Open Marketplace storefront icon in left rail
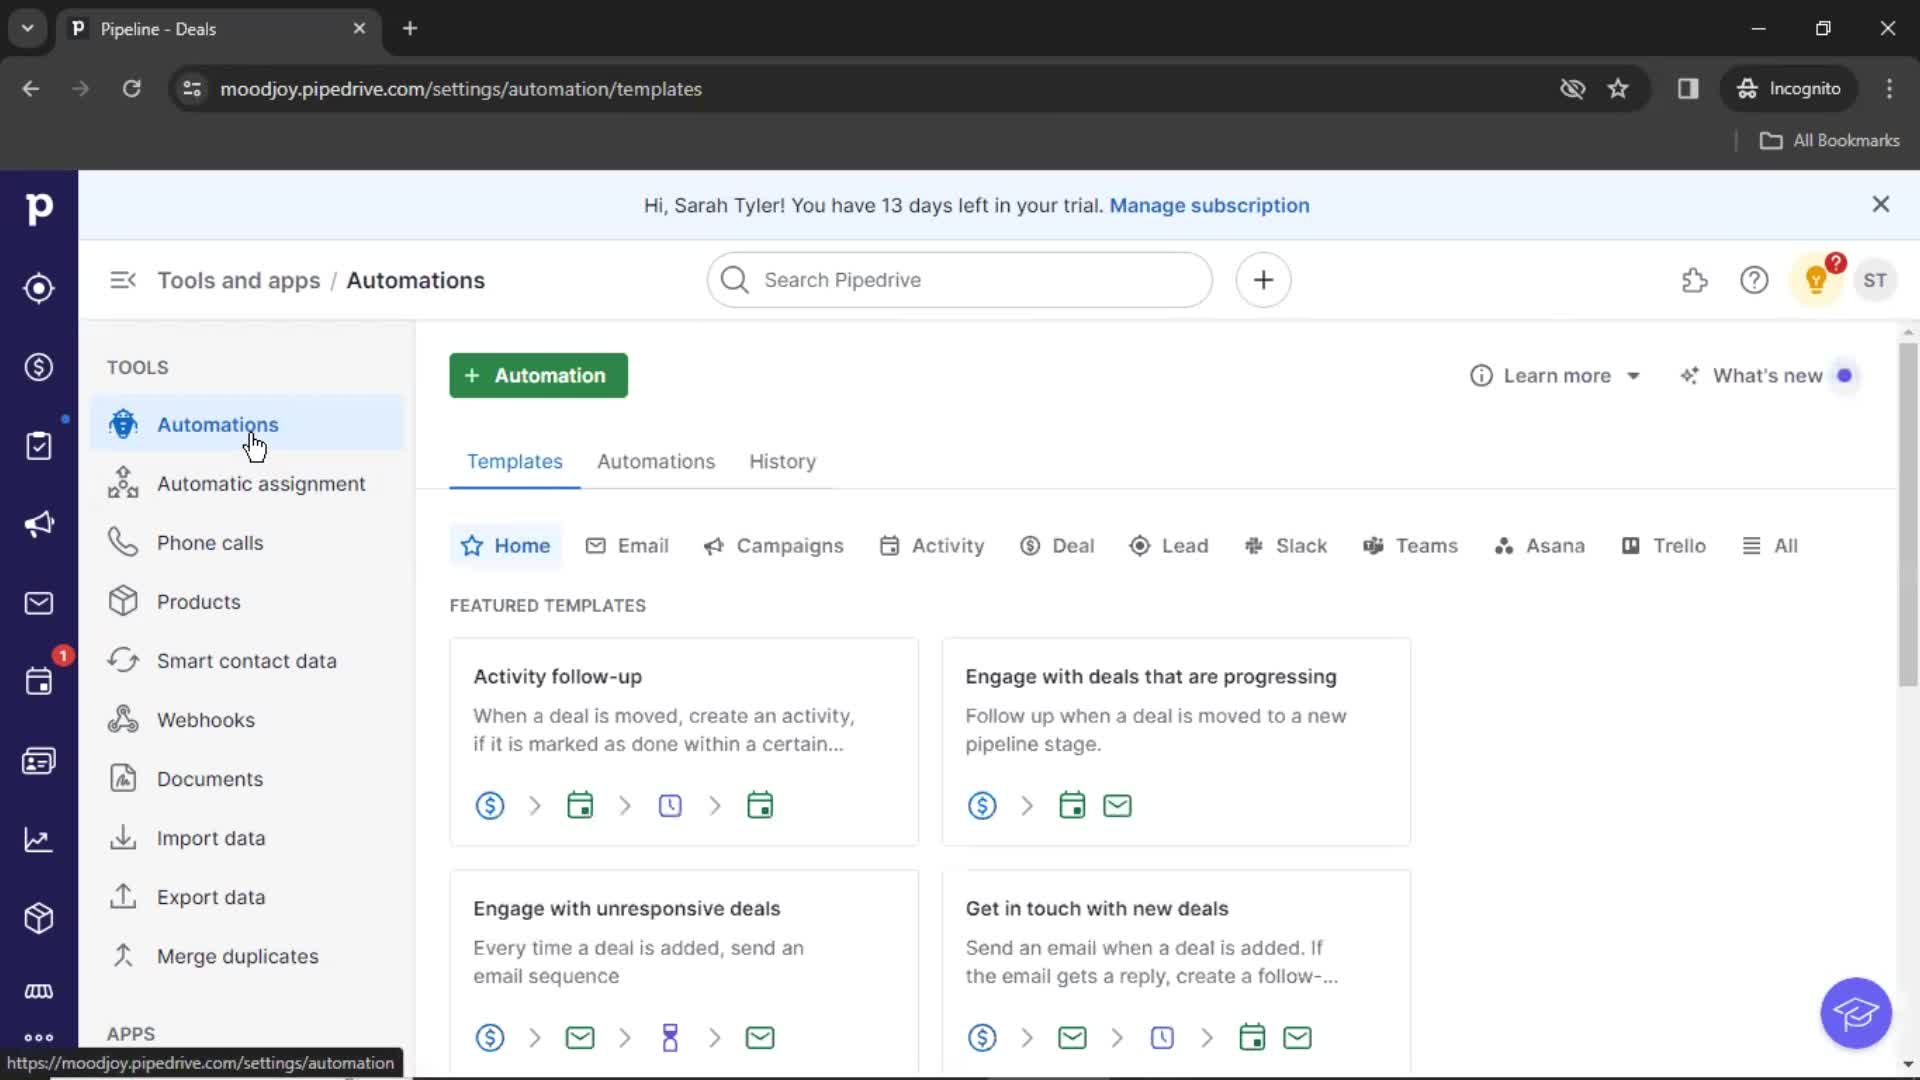1920x1080 pixels. point(38,991)
